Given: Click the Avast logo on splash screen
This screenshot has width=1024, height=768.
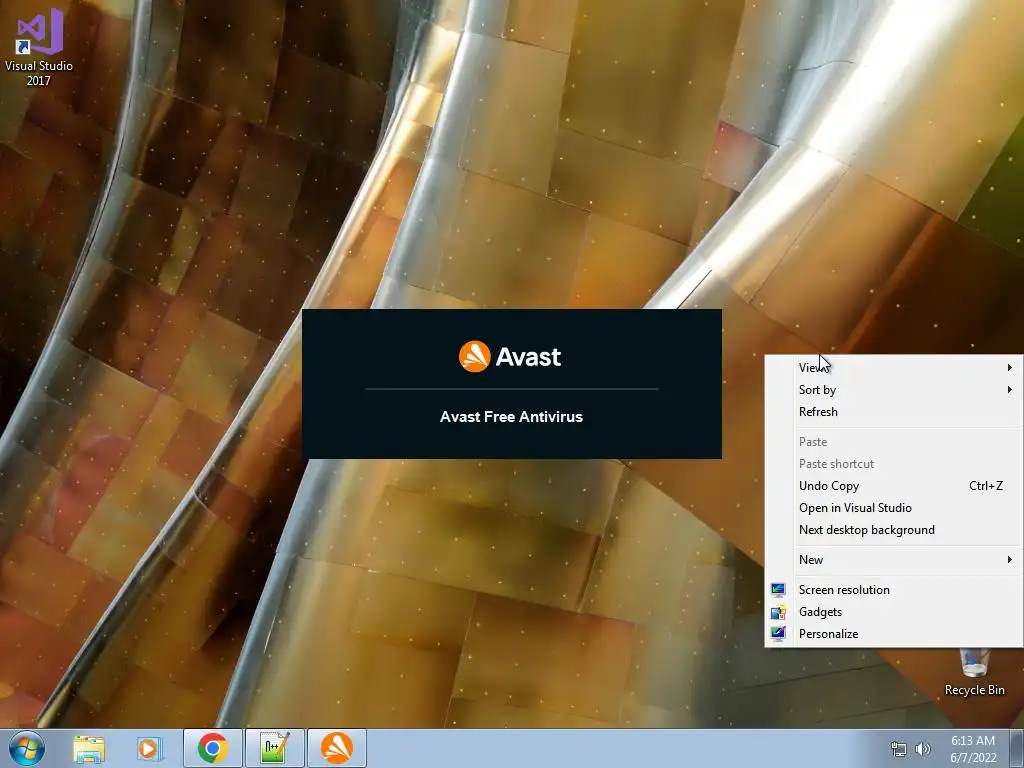Looking at the screenshot, I should coord(510,357).
